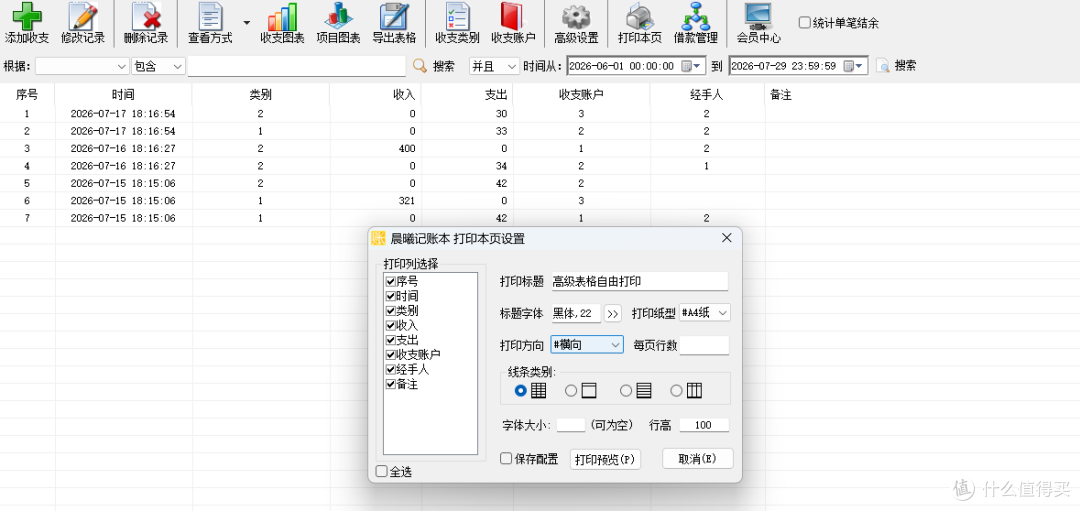The width and height of the screenshot is (1080, 511).
Task: Toggle 统计单笔结余 checkbox
Action: pyautogui.click(x=804, y=23)
